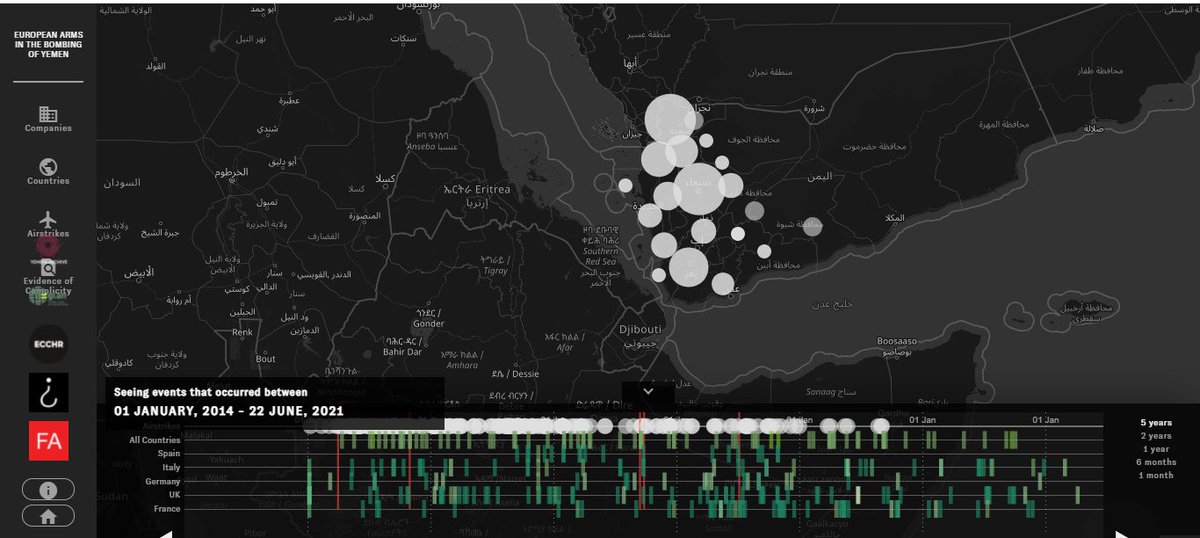Viewport: 1200px width, 538px height.
Task: Click the first red marker line on timeline
Action: tap(338, 470)
